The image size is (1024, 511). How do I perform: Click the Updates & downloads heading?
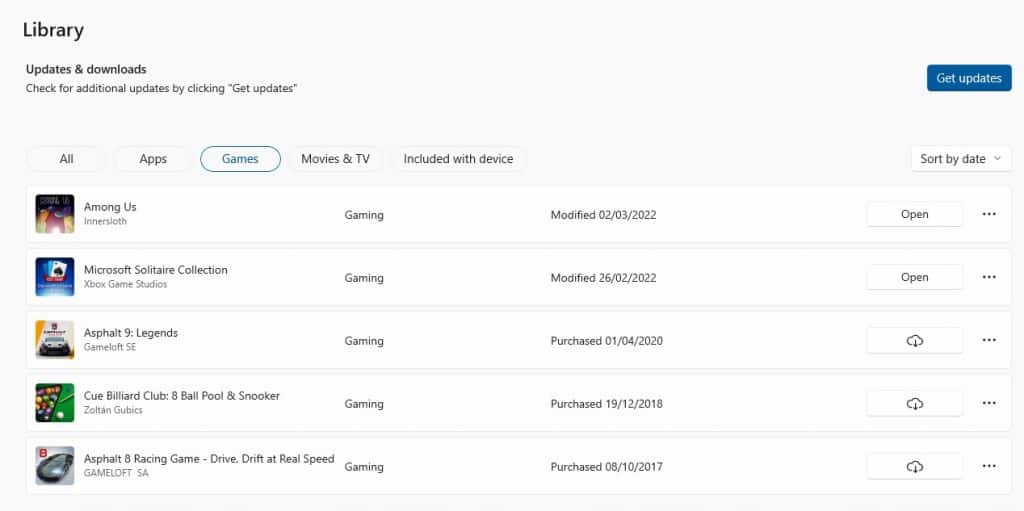tap(86, 69)
